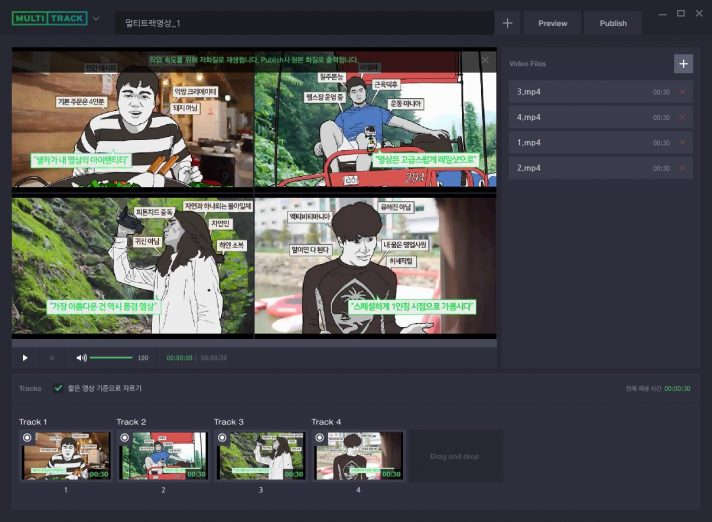Remove 3.mp4 using its red X
This screenshot has height=522, width=712.
coord(683,92)
